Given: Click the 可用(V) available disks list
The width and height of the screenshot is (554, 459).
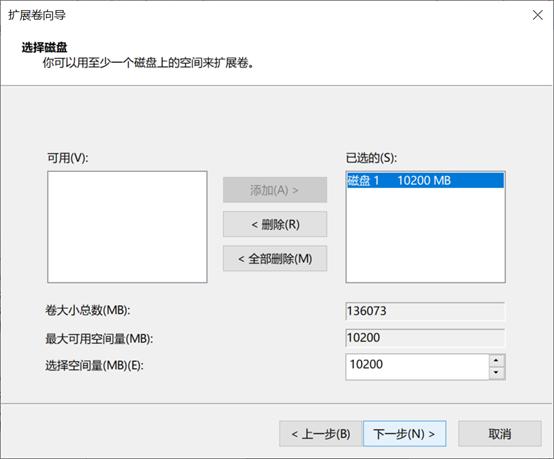Looking at the screenshot, I should 127,227.
